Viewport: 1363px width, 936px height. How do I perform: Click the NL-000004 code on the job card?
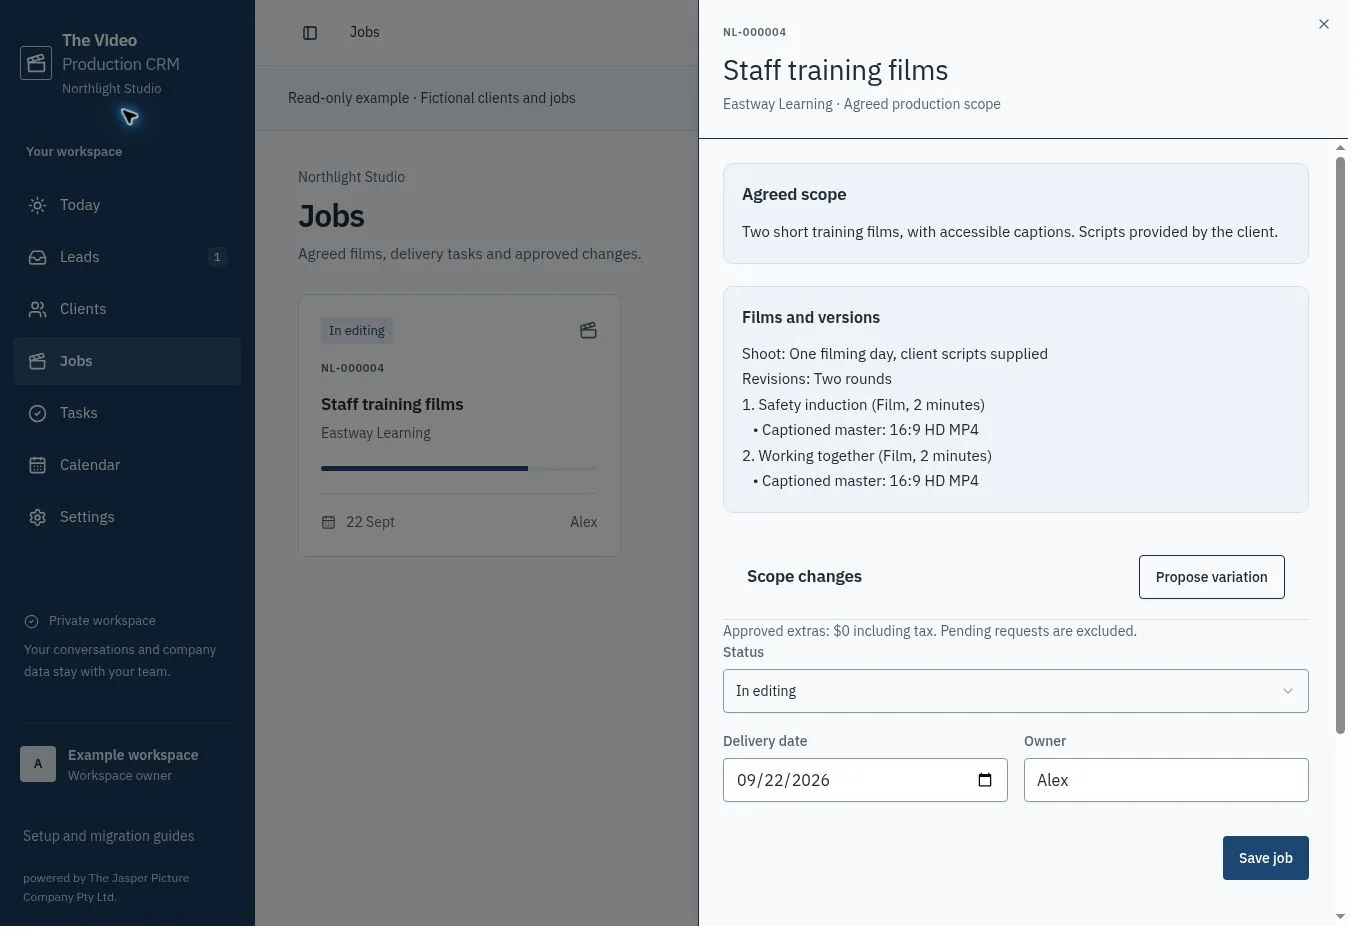pyautogui.click(x=353, y=368)
